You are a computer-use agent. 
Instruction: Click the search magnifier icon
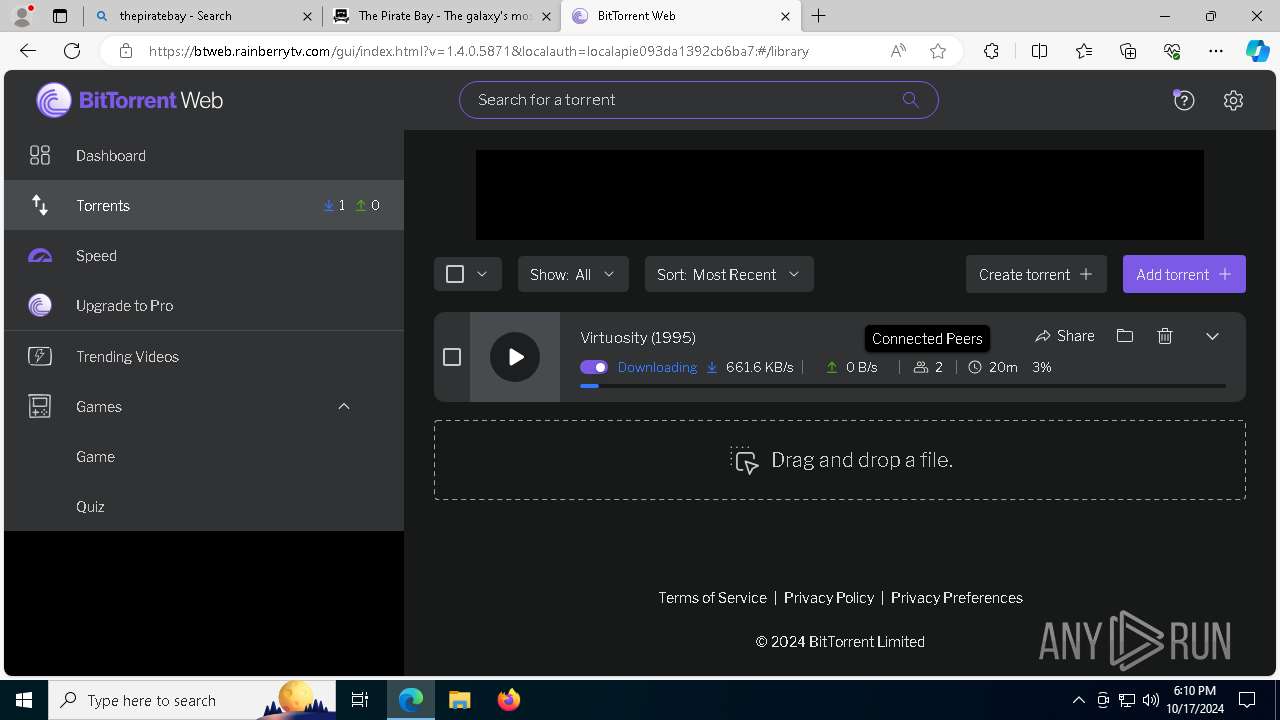[x=910, y=99]
